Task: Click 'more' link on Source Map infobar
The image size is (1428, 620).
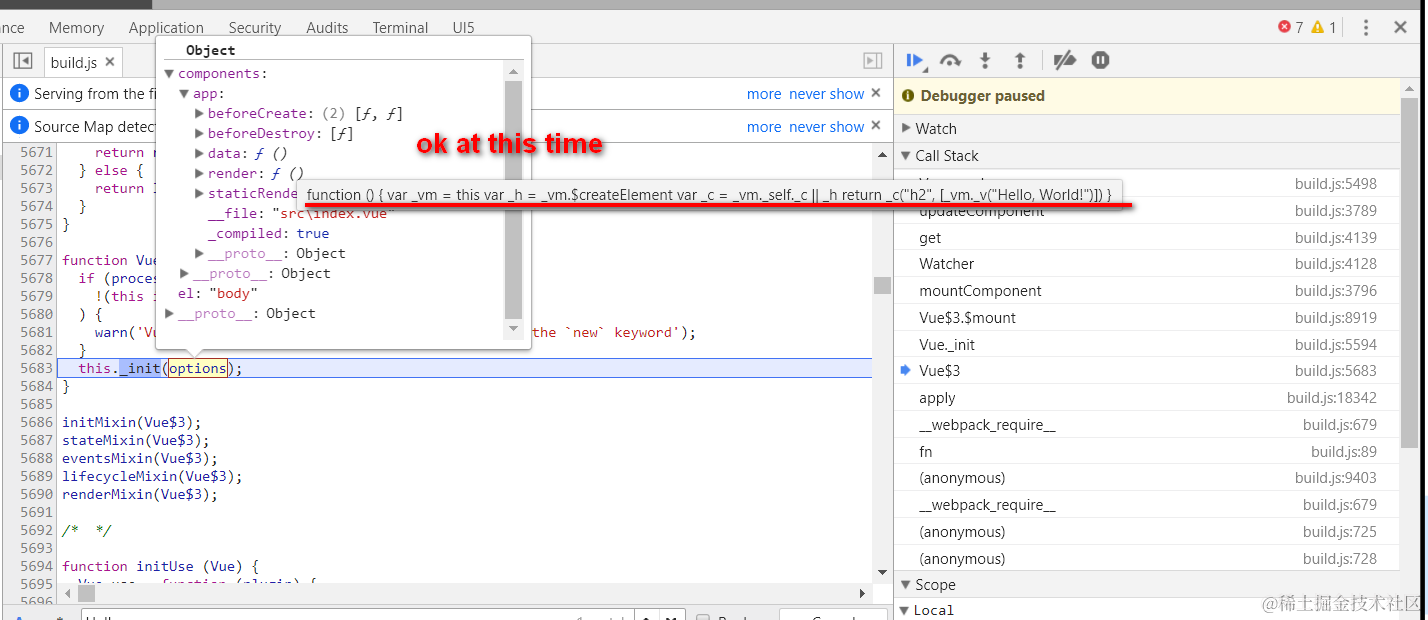Action: click(x=764, y=127)
